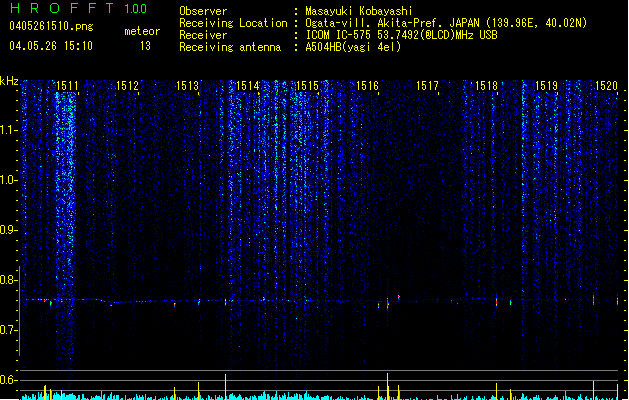This screenshot has height=400, width=629.
Task: Click the 1514 time marker
Action: tap(248, 85)
